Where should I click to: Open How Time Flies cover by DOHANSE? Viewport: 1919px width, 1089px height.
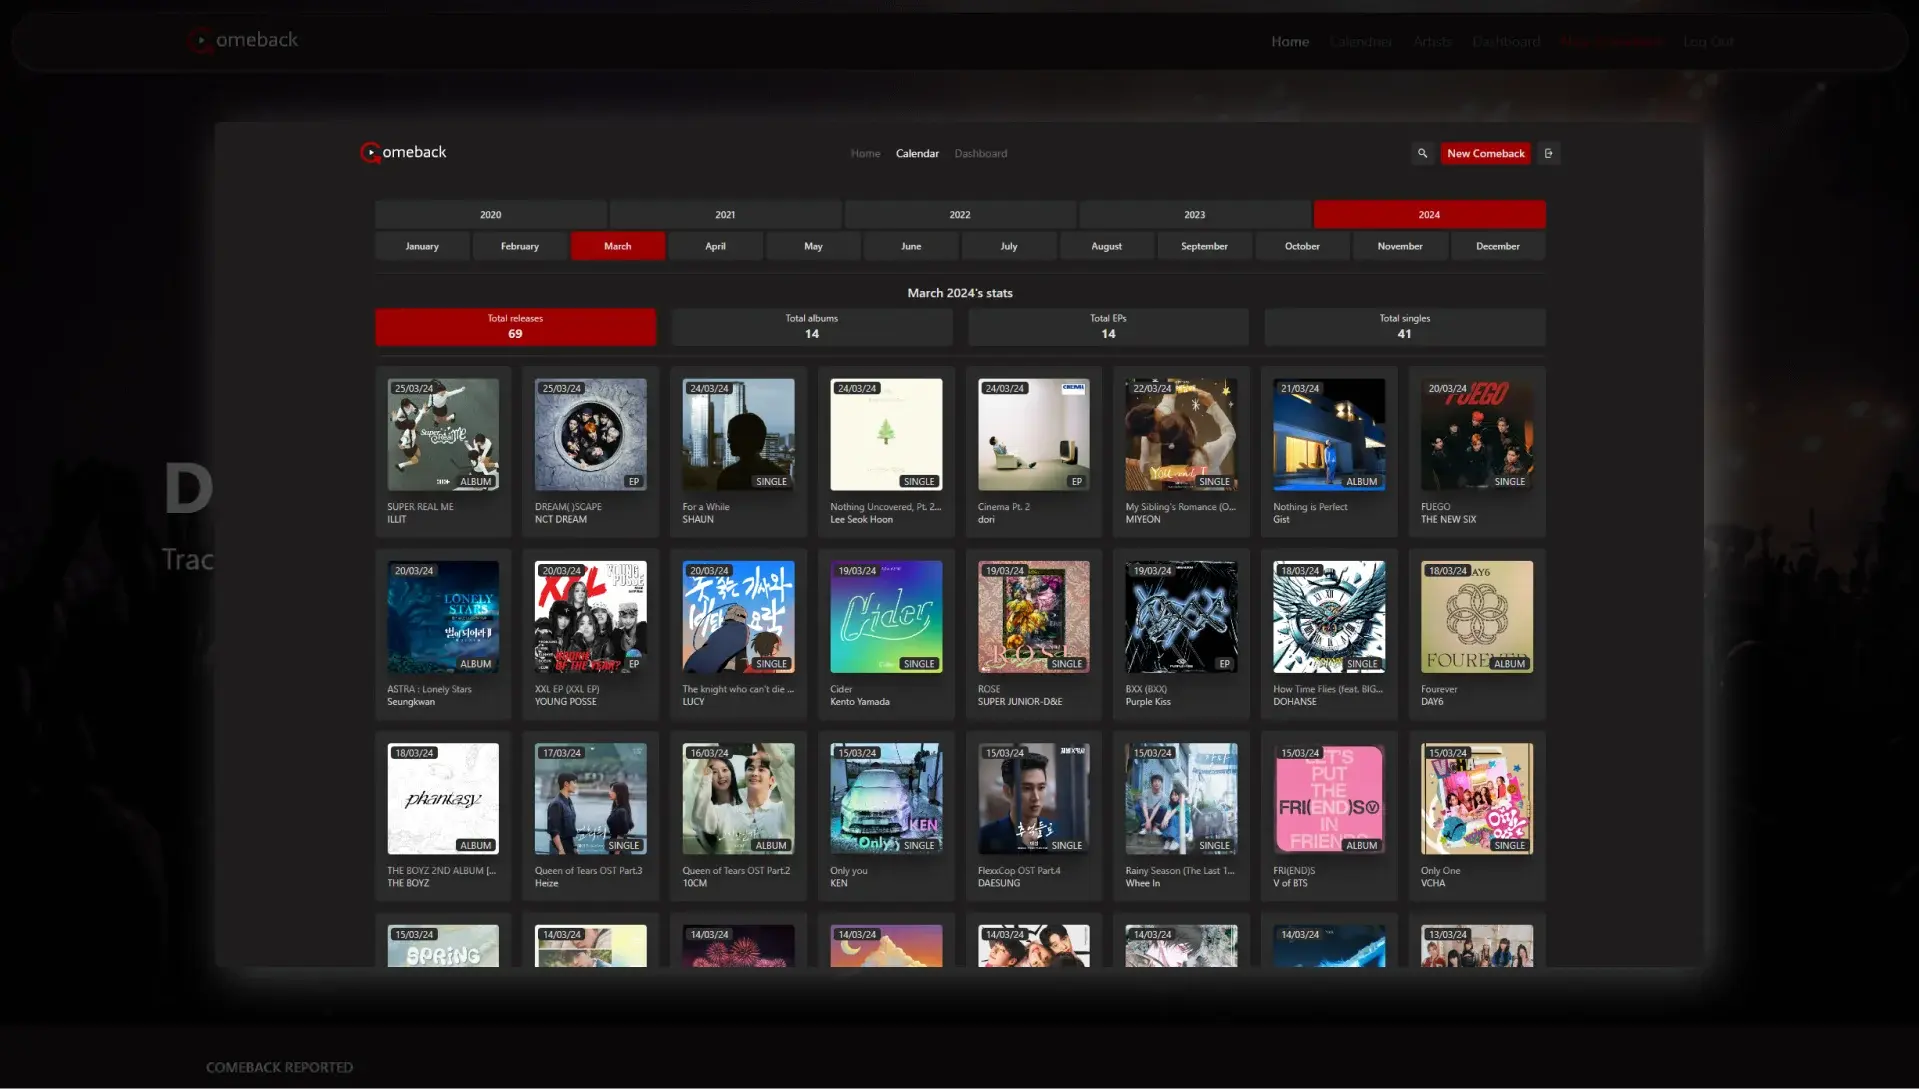coord(1329,616)
